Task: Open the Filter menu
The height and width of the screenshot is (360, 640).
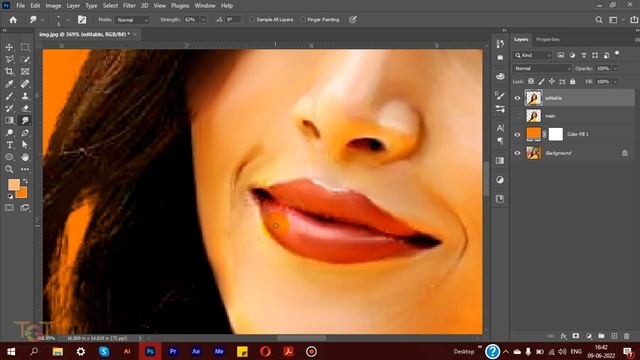Action: click(129, 6)
